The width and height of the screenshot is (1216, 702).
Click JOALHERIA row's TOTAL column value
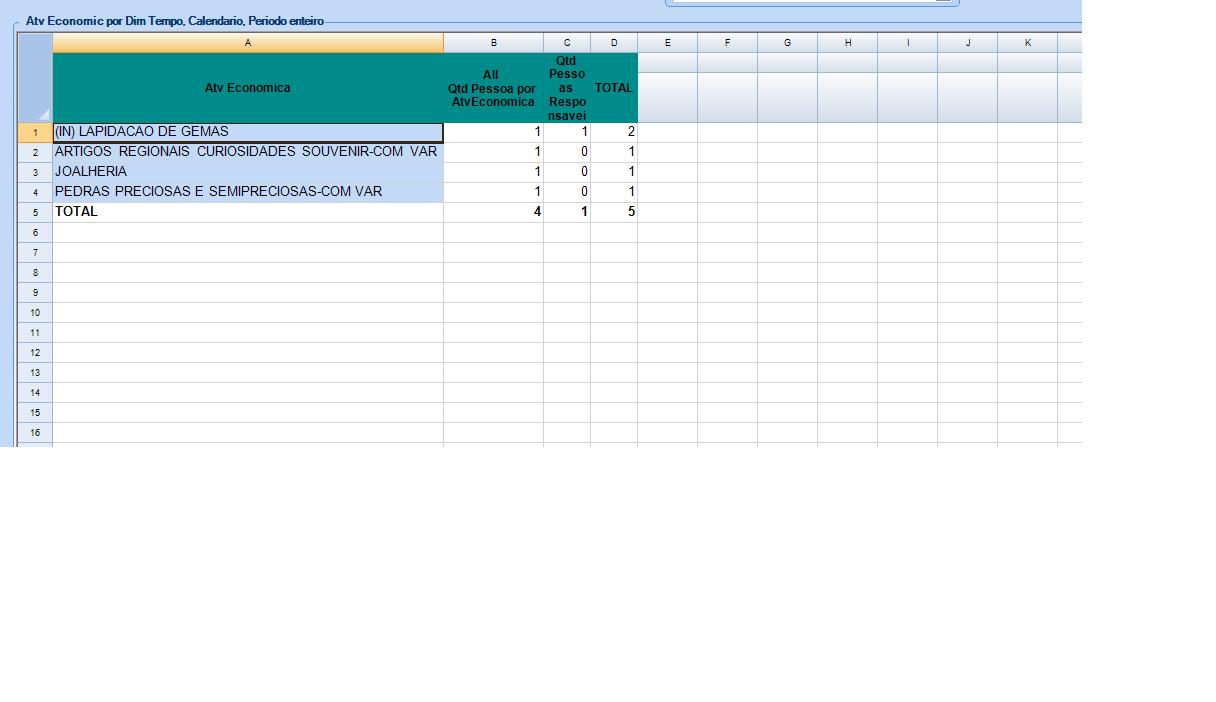tap(614, 172)
